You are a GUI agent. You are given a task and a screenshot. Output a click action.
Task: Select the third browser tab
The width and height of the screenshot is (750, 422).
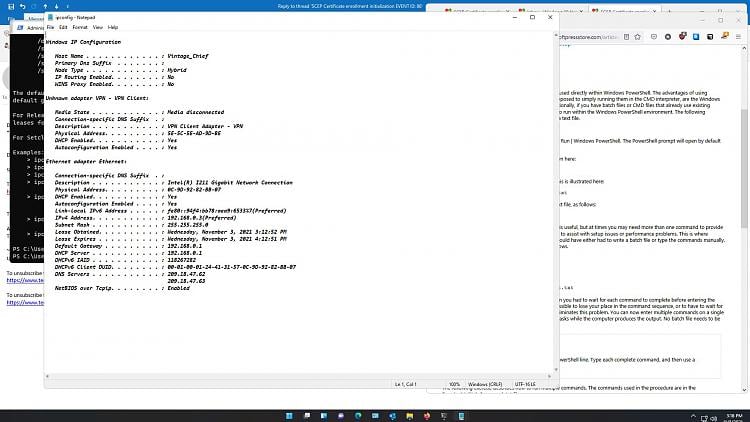click(x=624, y=11)
